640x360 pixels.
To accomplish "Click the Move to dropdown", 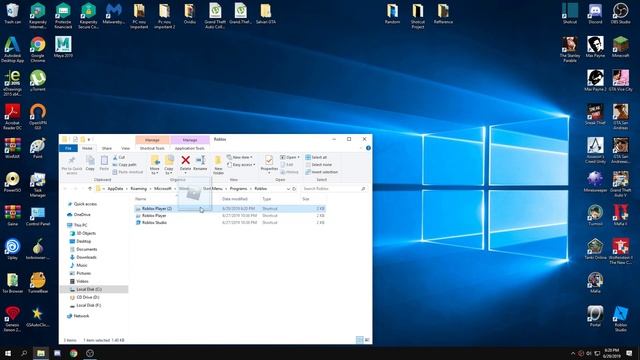I will click(x=155, y=165).
